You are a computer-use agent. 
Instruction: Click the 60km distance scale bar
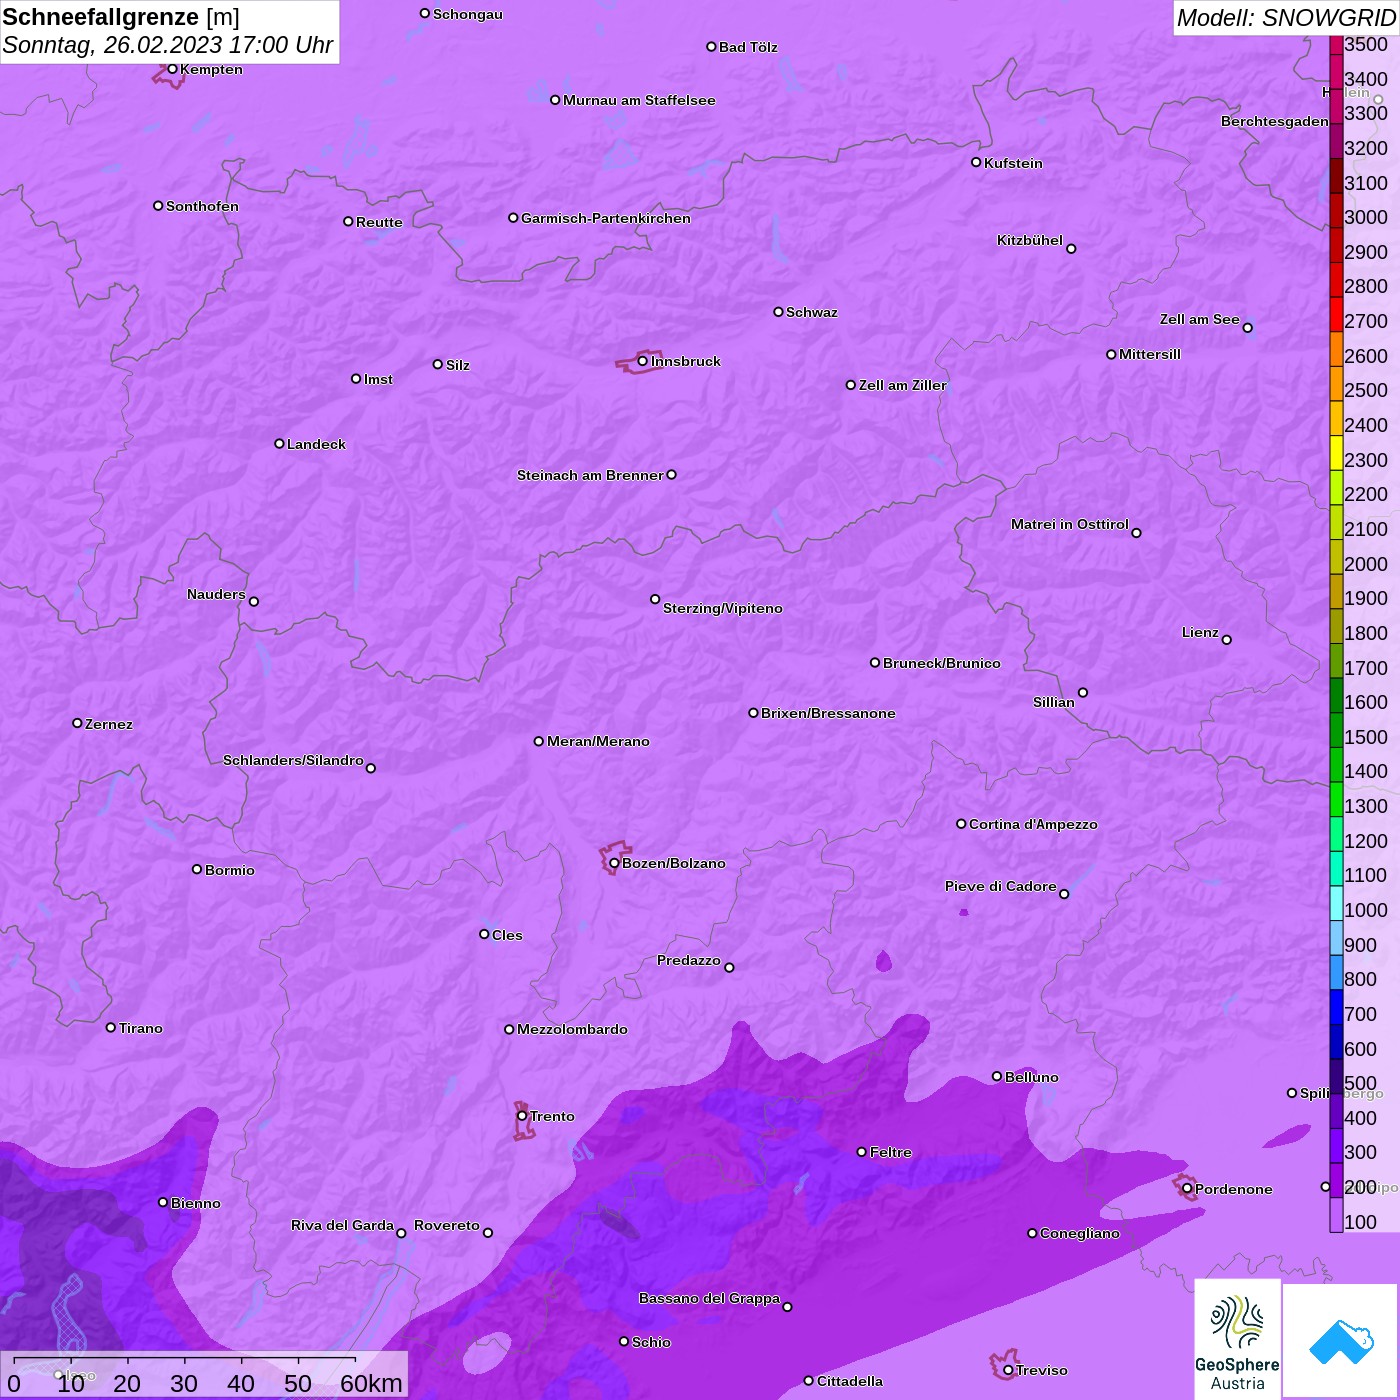pos(185,1360)
